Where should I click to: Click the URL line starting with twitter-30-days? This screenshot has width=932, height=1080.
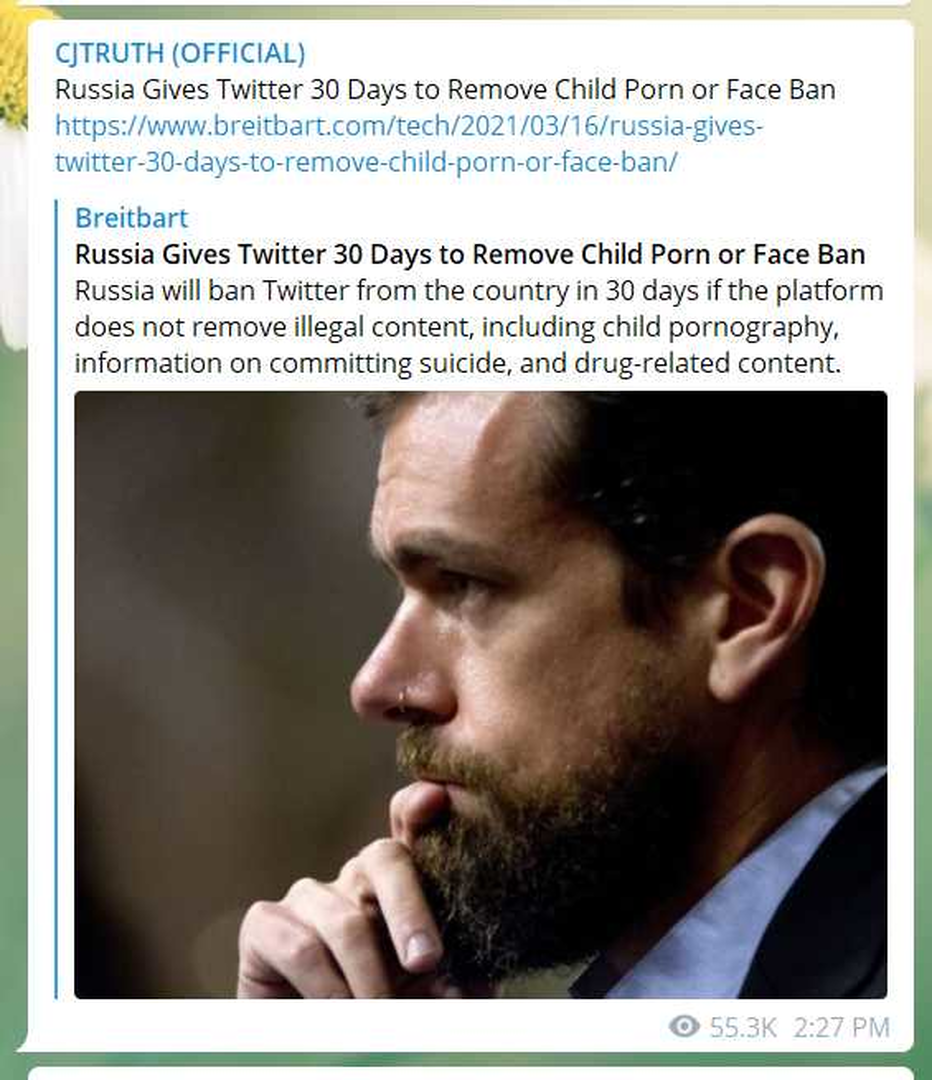point(366,162)
